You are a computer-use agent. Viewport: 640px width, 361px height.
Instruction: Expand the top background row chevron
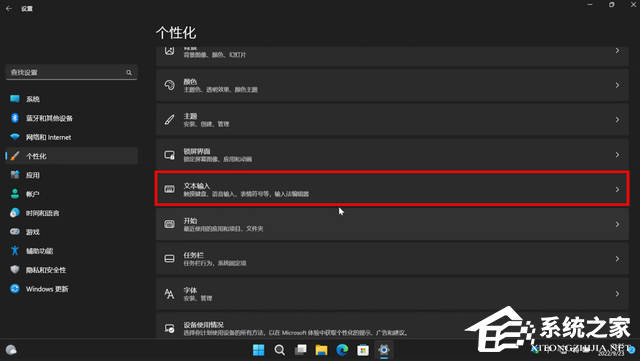pos(617,51)
